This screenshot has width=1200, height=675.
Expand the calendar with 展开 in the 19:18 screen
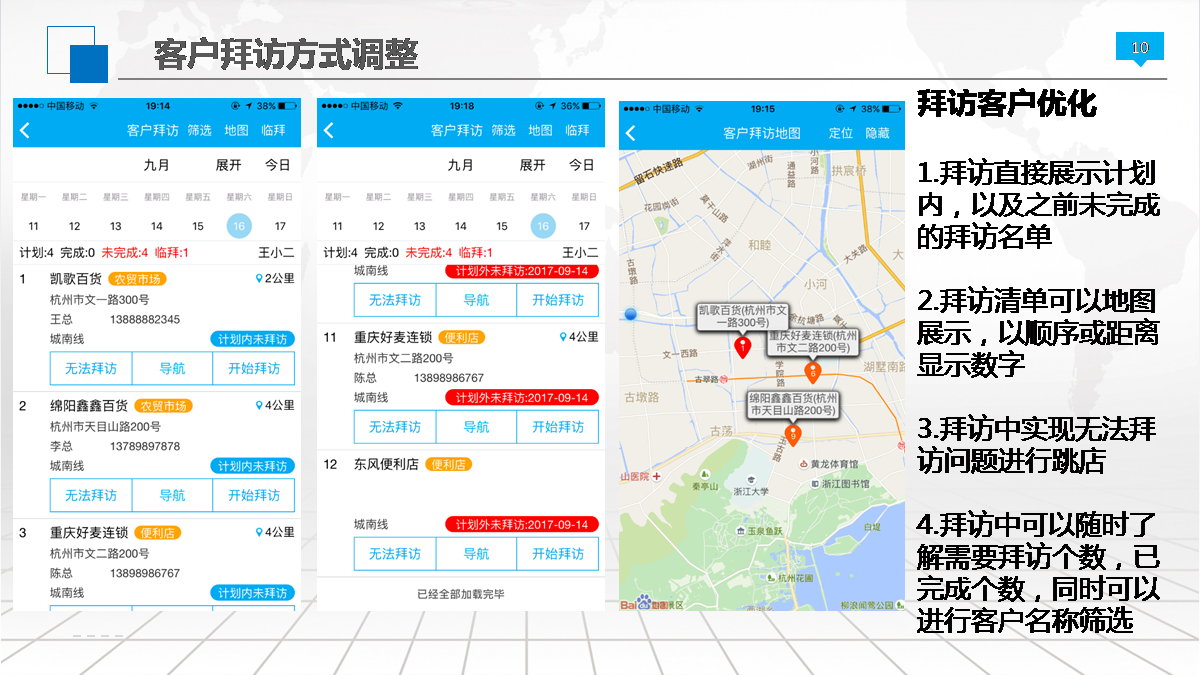[x=532, y=165]
